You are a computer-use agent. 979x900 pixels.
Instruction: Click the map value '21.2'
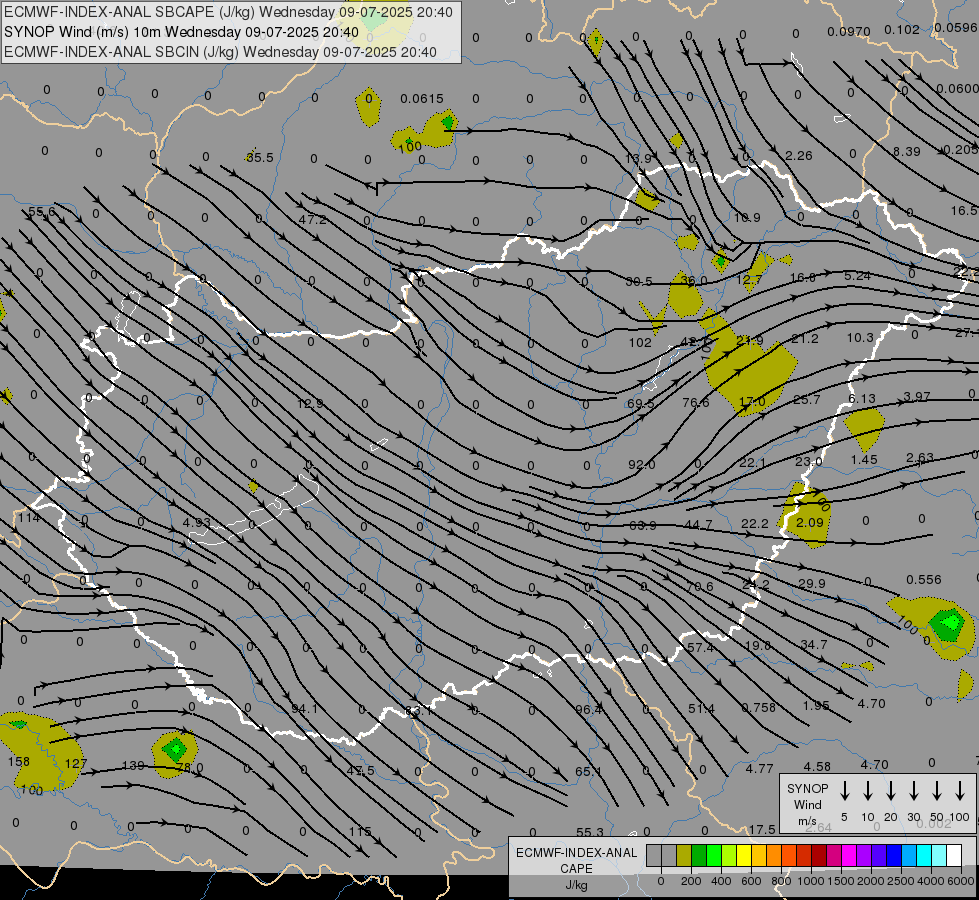[805, 339]
